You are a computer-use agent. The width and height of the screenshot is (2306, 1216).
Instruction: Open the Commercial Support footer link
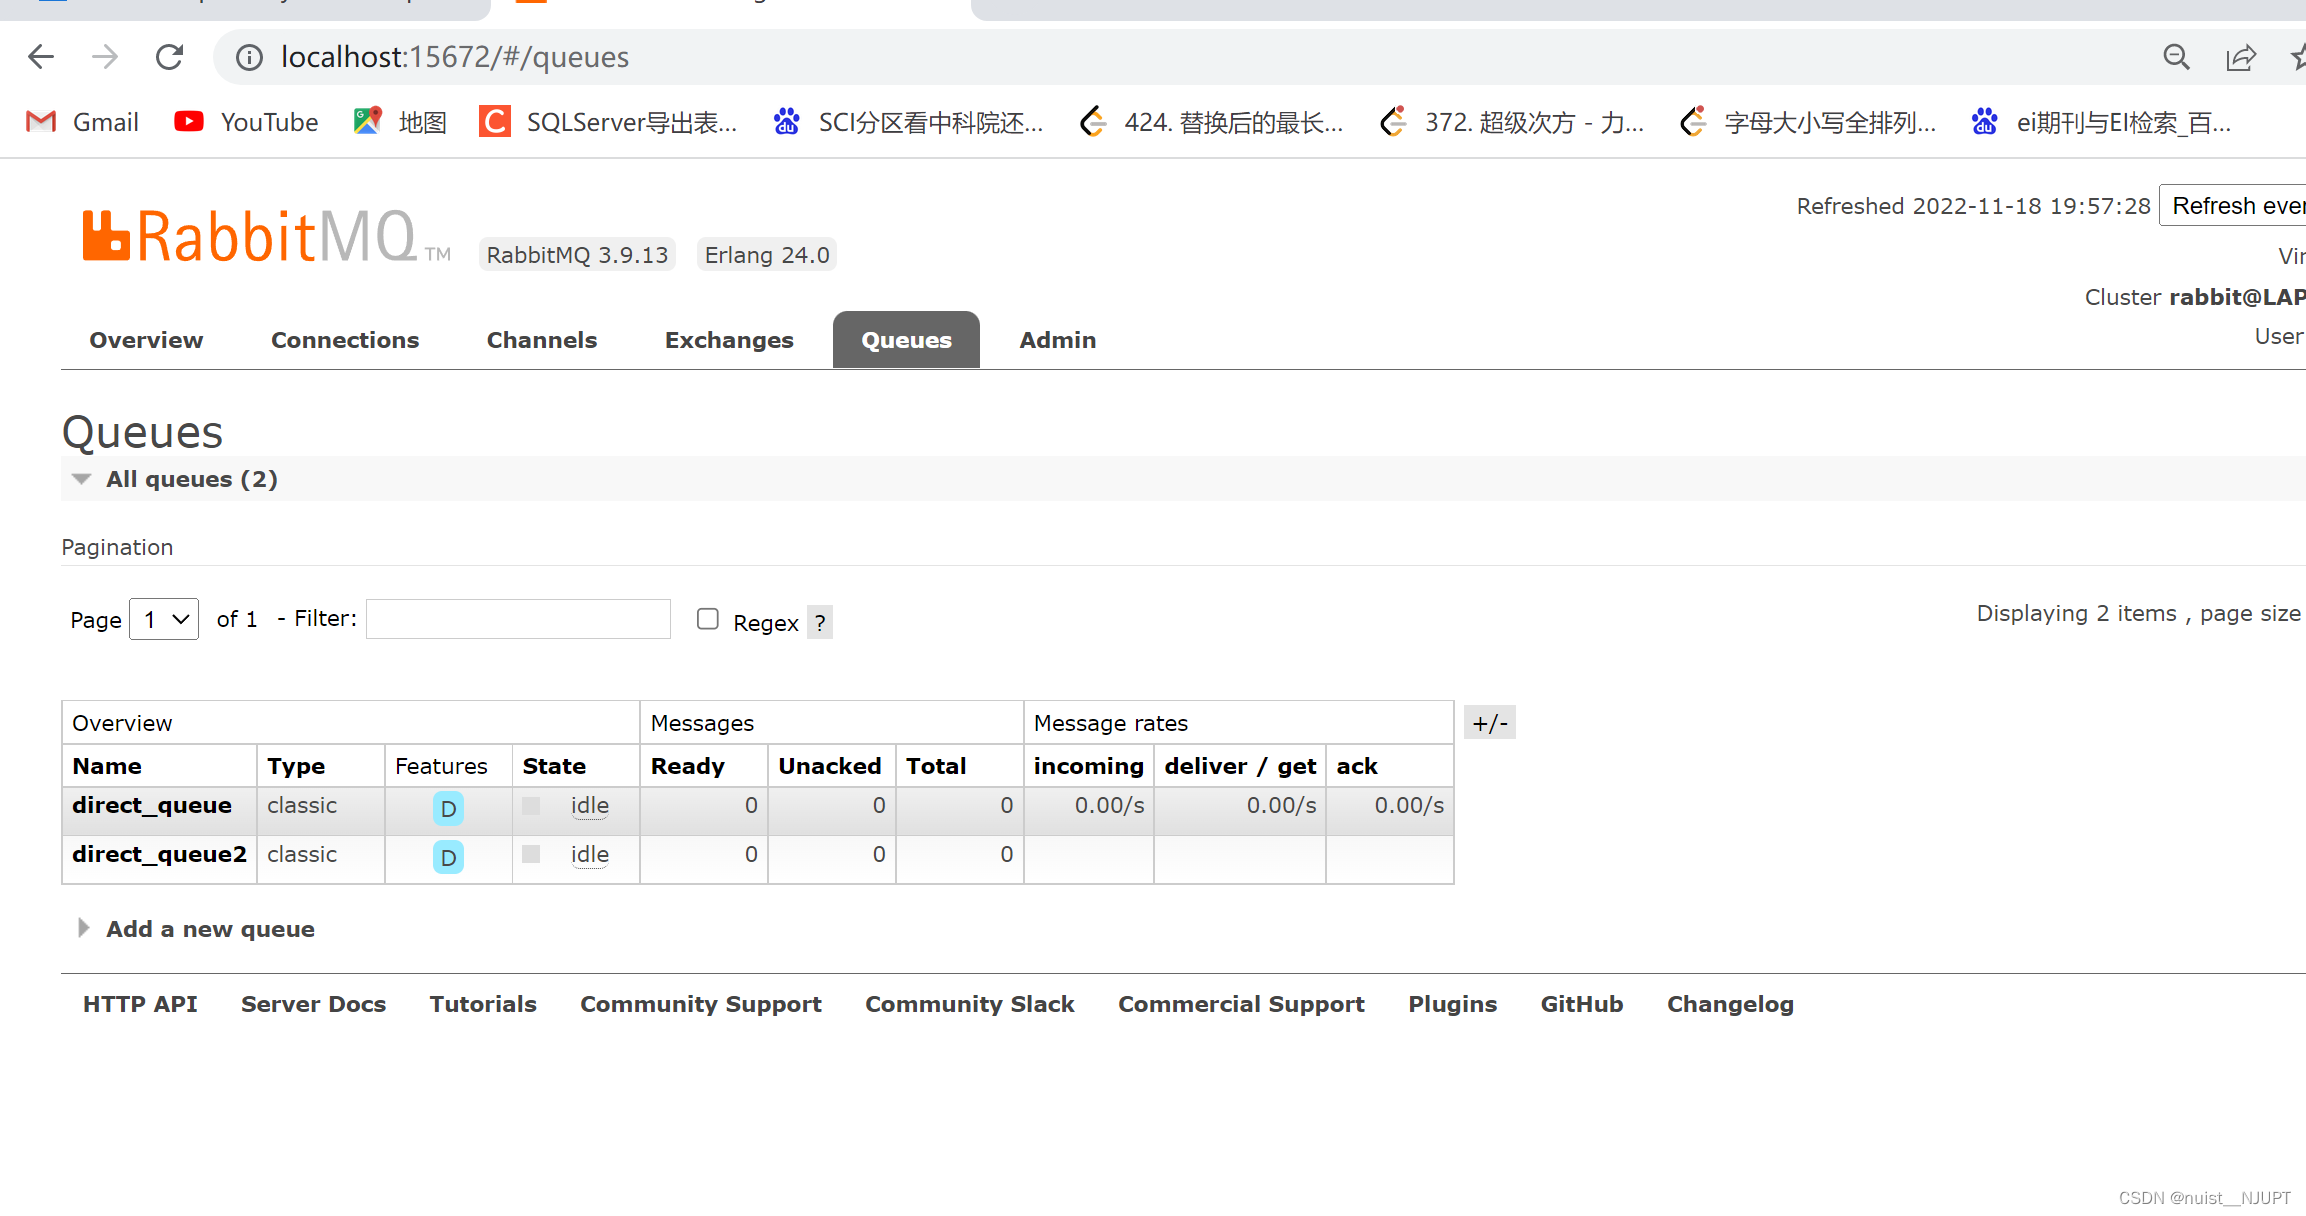pyautogui.click(x=1241, y=1004)
